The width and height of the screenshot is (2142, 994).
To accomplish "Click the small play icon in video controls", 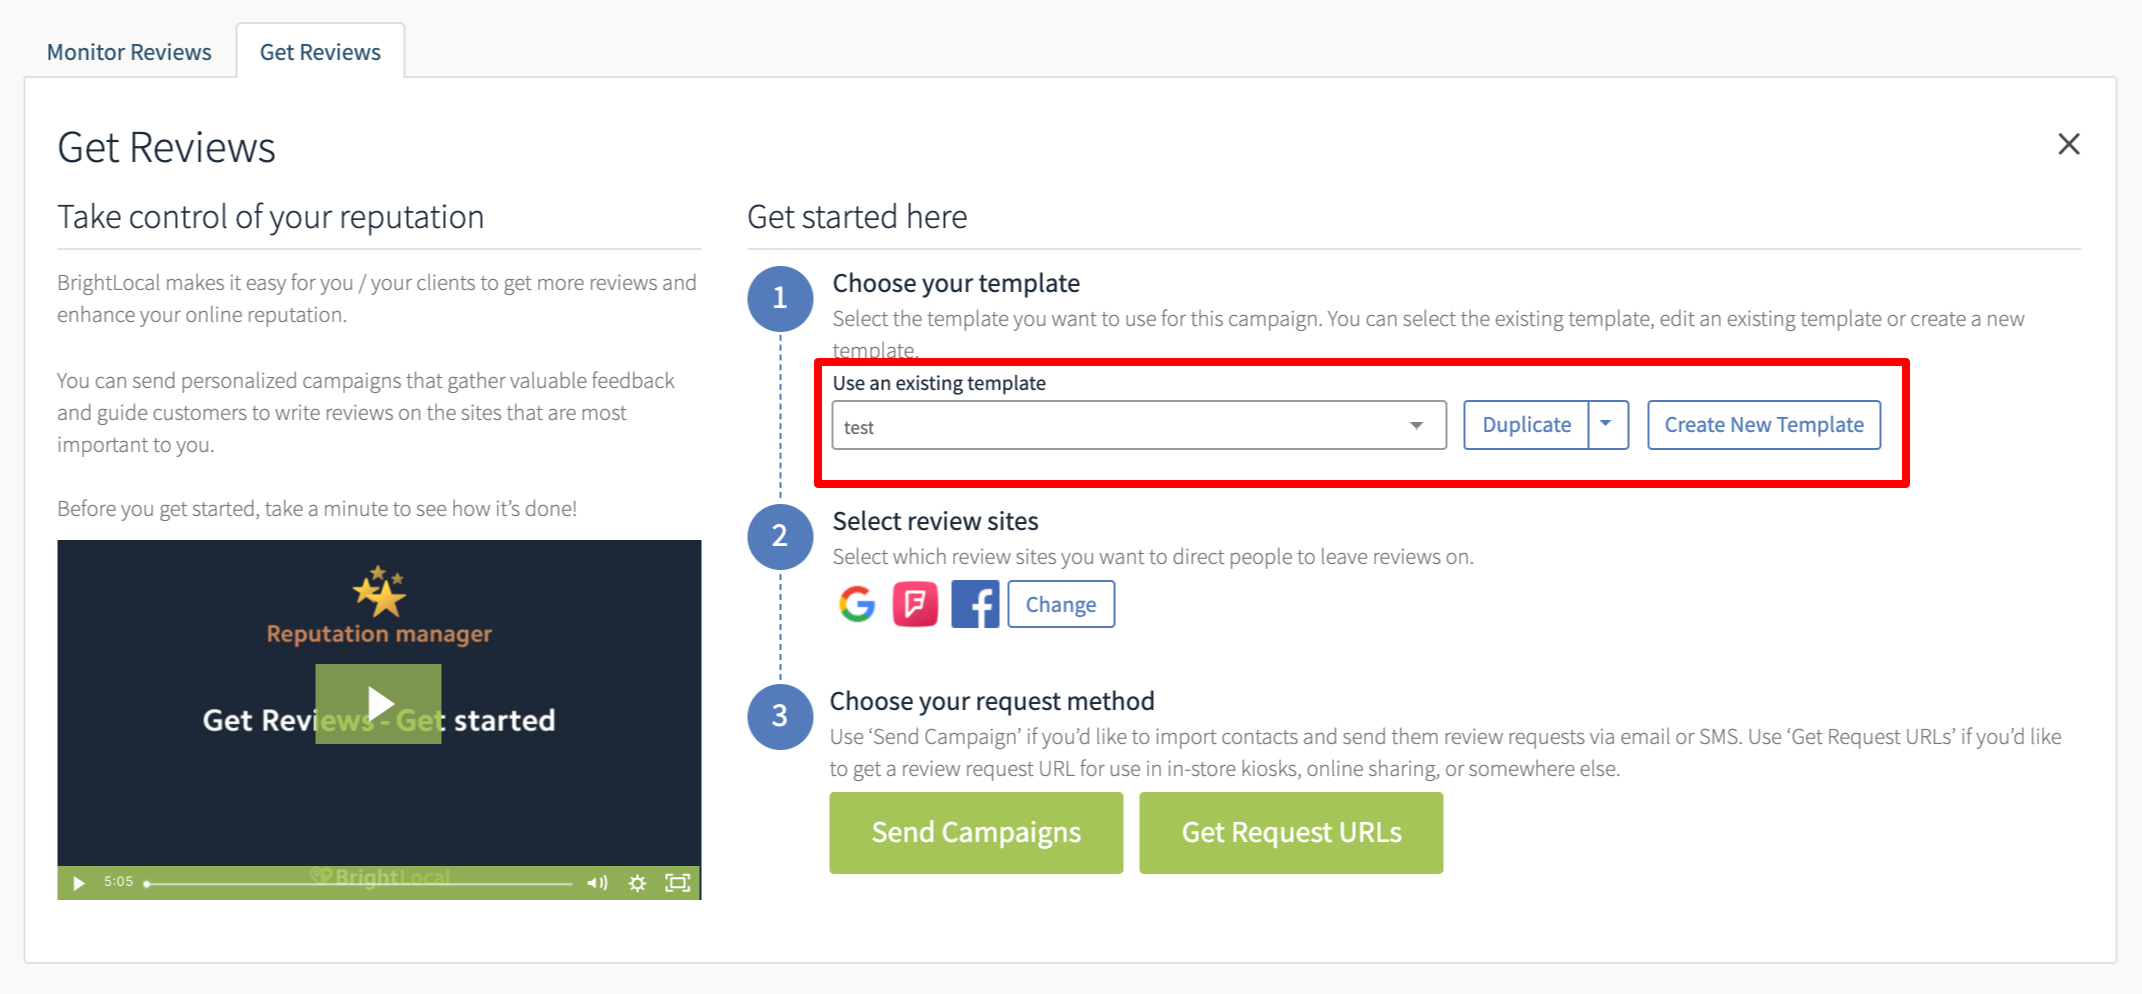I will 79,883.
